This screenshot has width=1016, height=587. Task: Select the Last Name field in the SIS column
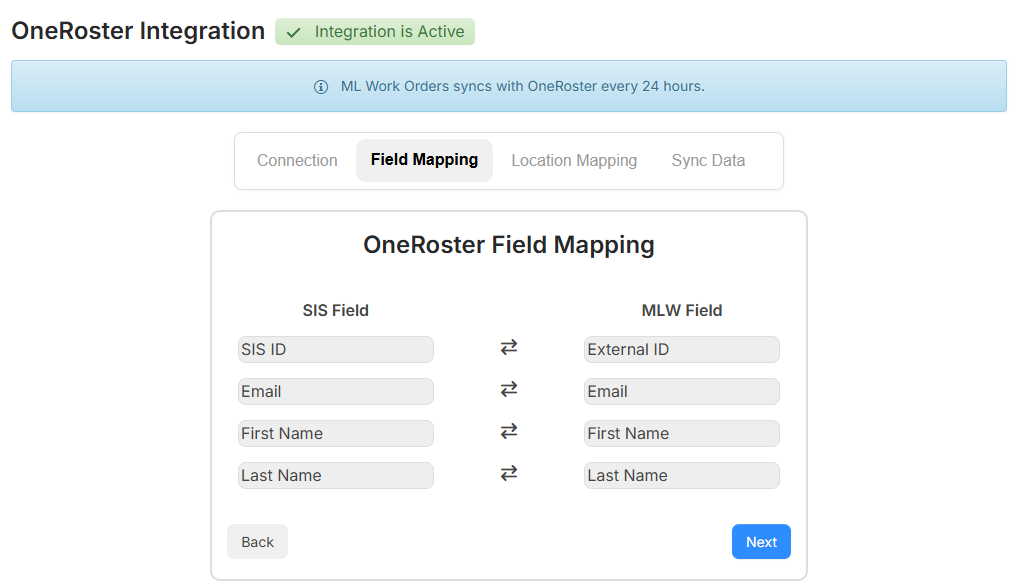(x=336, y=475)
